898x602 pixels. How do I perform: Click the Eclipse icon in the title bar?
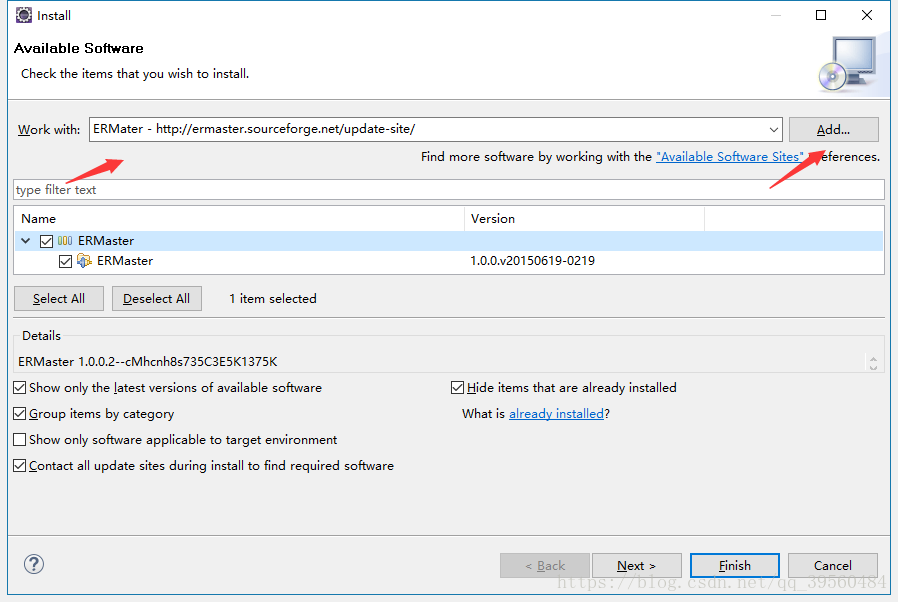tap(23, 15)
